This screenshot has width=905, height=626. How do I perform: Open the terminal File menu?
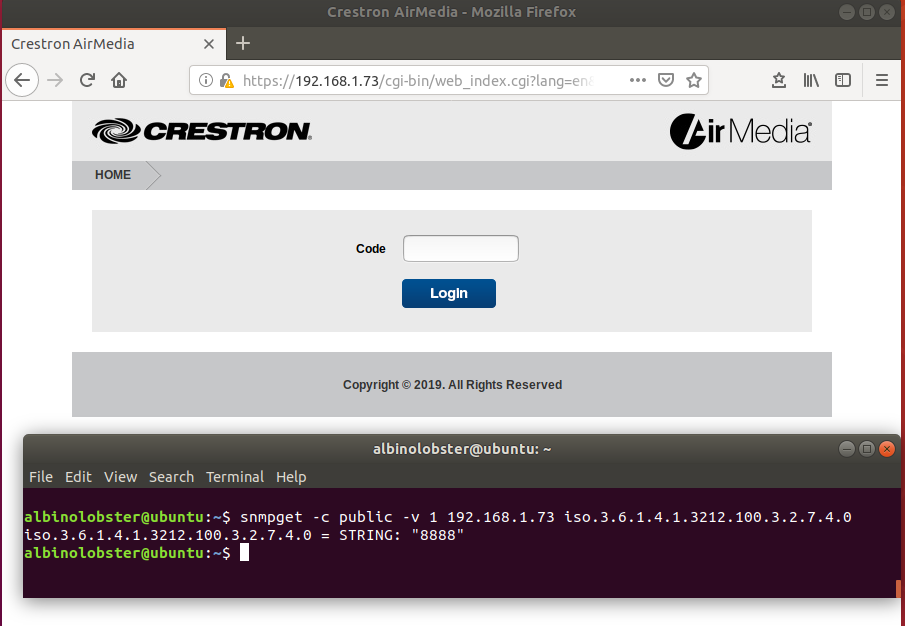40,477
